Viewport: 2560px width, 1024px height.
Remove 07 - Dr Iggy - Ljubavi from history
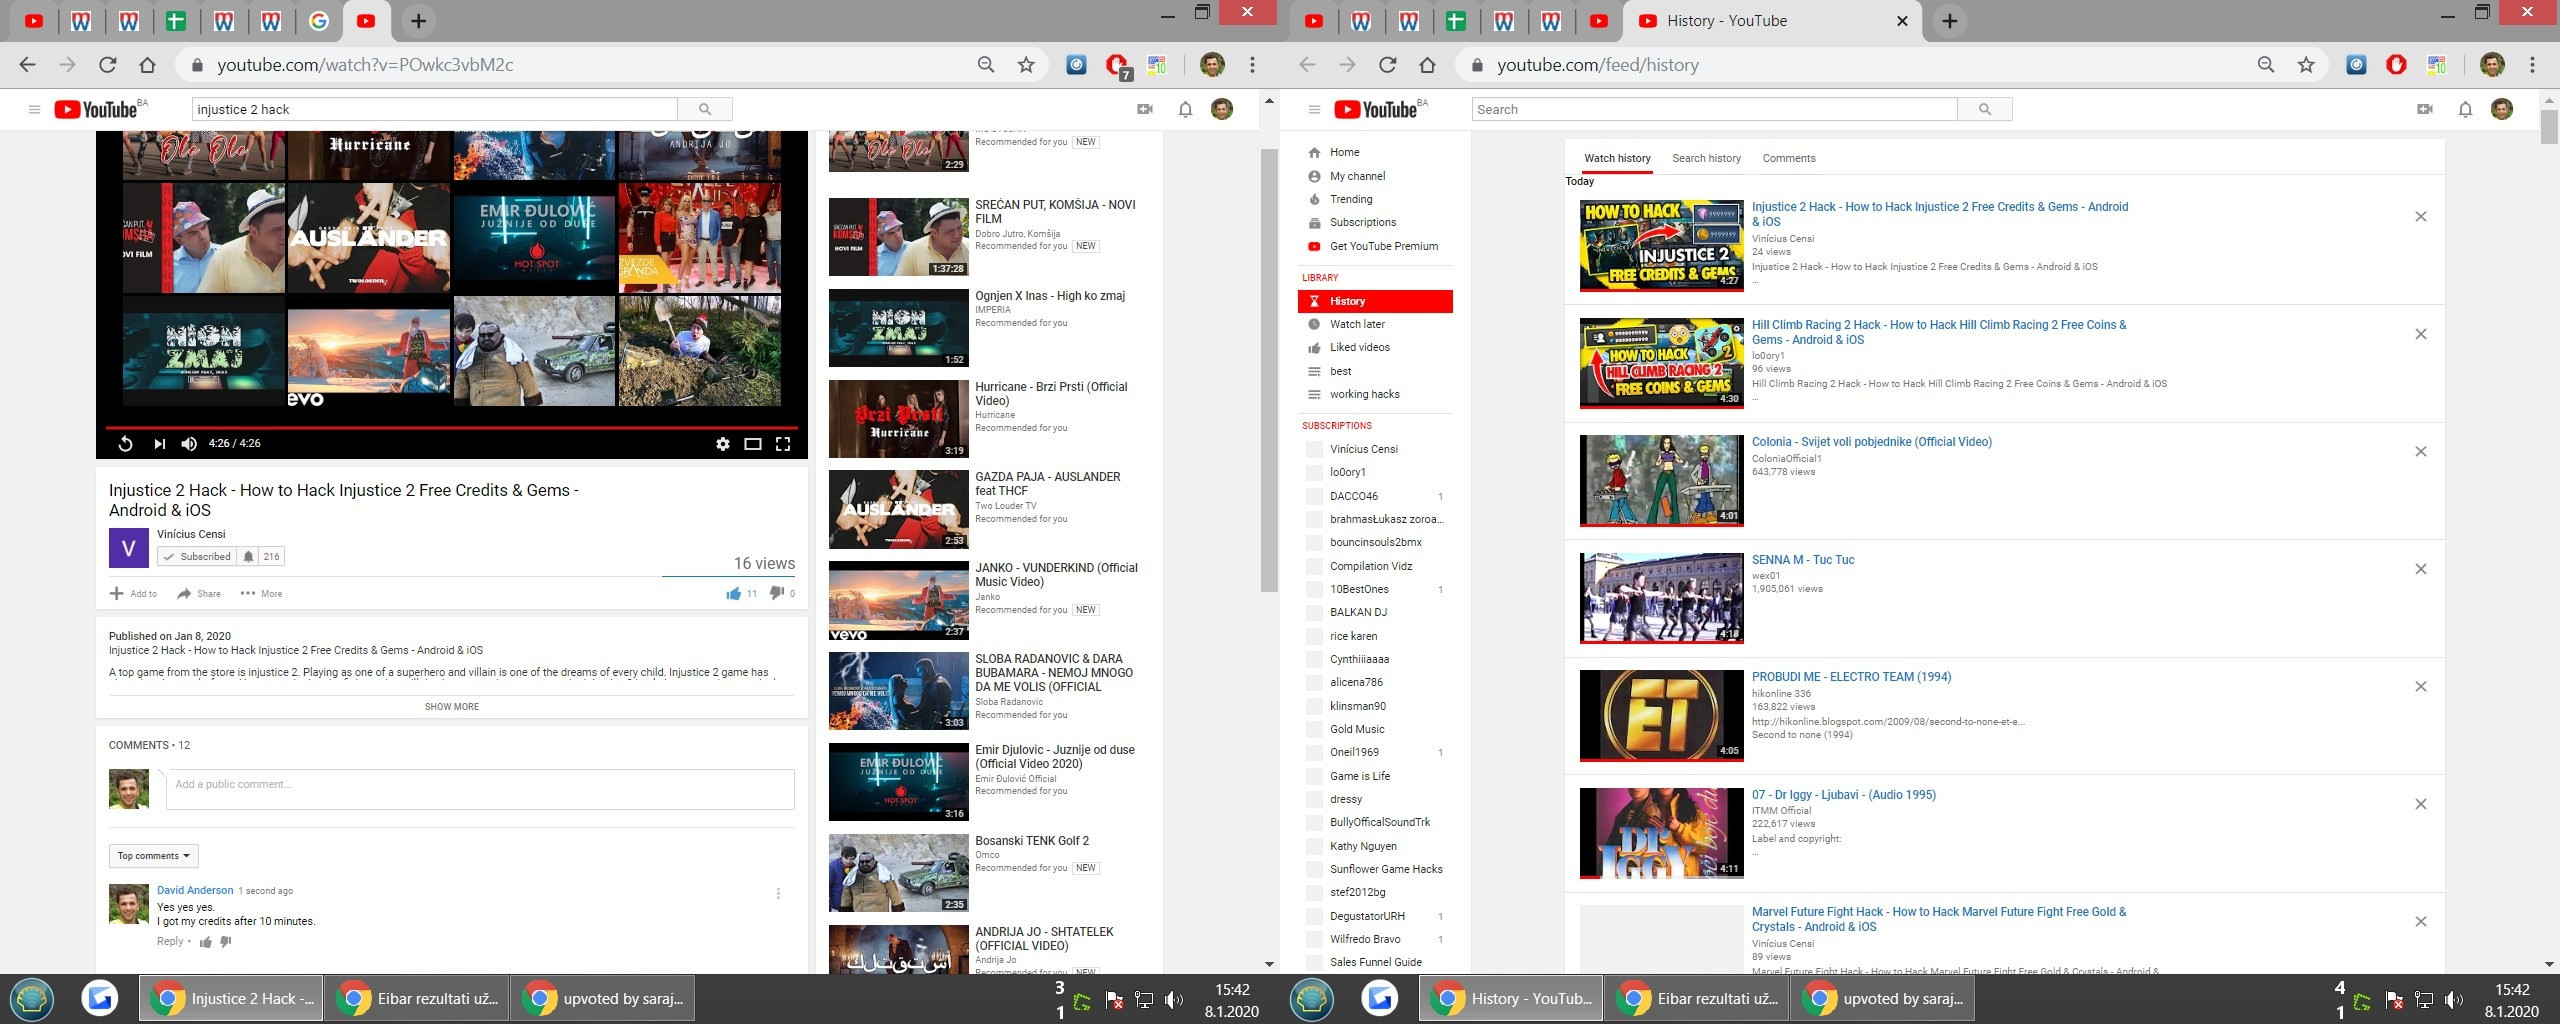click(x=2421, y=804)
